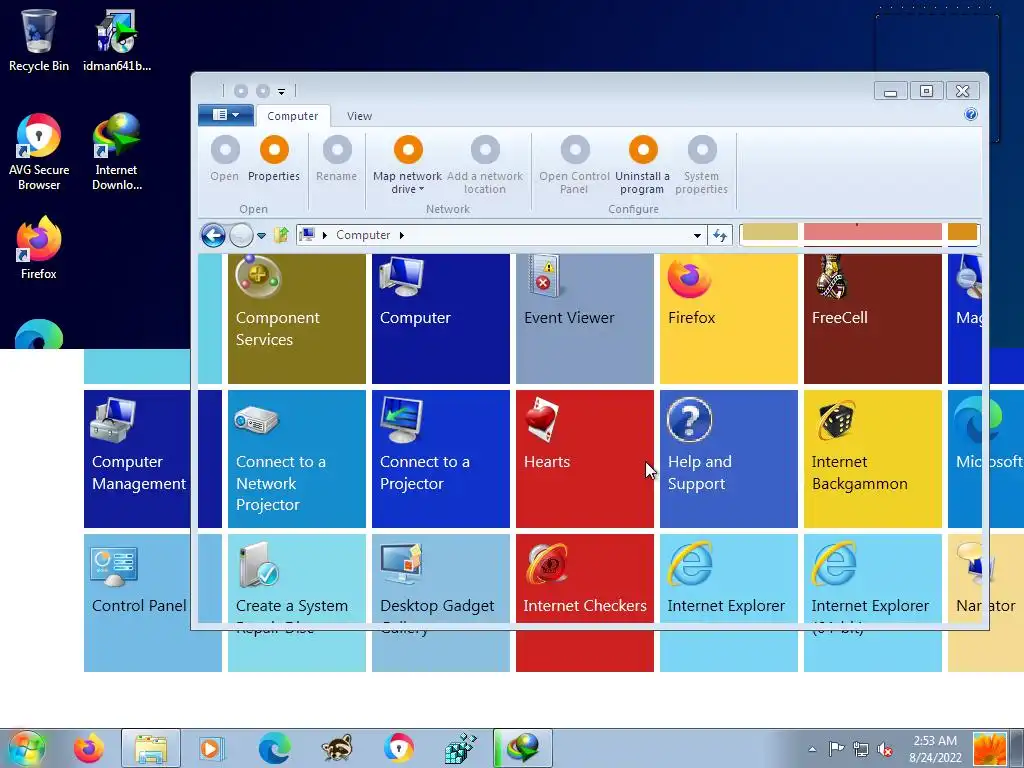
Task: Open the Narrator tile
Action: click(x=985, y=603)
